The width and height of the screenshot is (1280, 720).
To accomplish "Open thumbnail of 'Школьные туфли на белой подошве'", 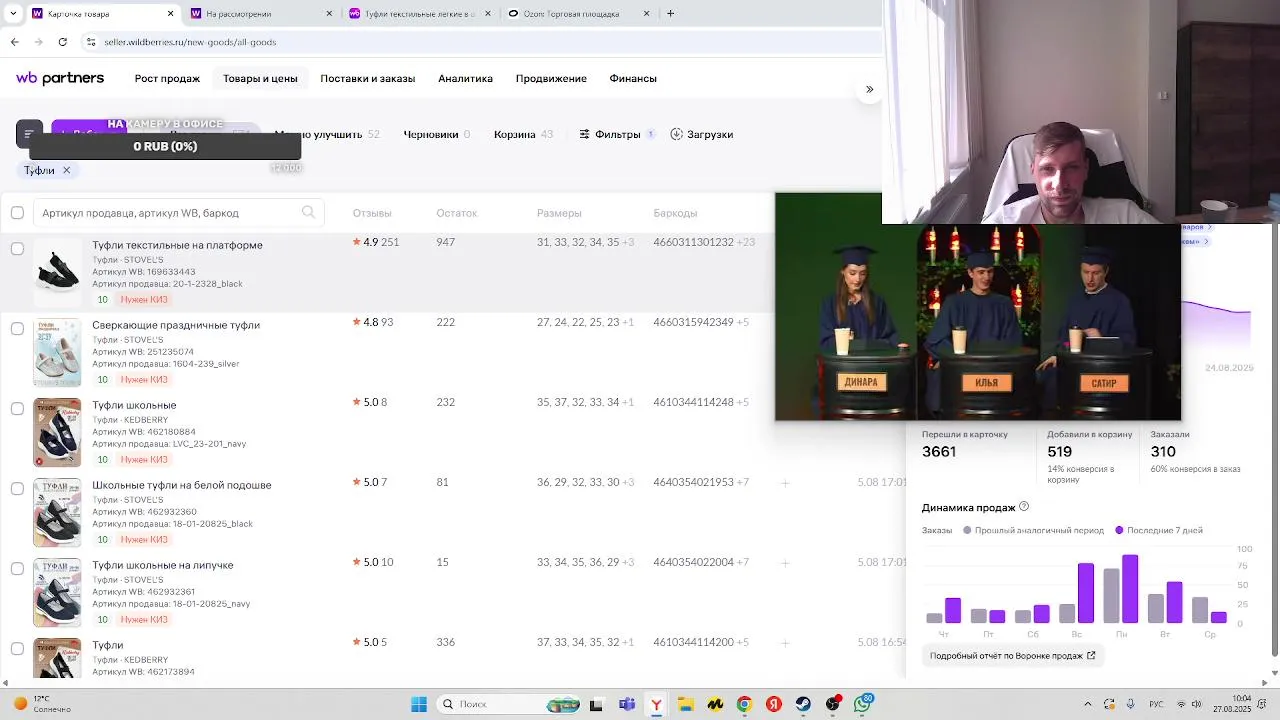I will pos(57,512).
